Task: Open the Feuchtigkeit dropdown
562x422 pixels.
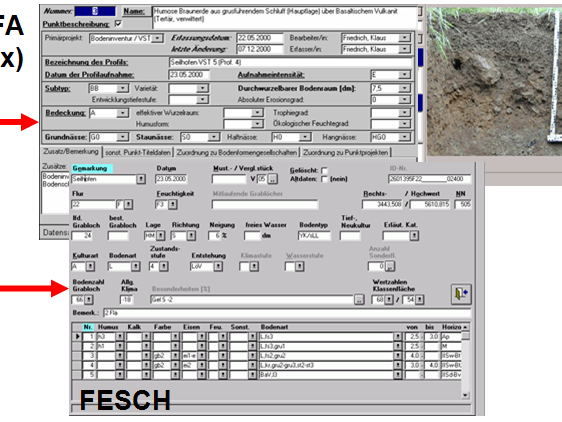Action: [x=173, y=204]
